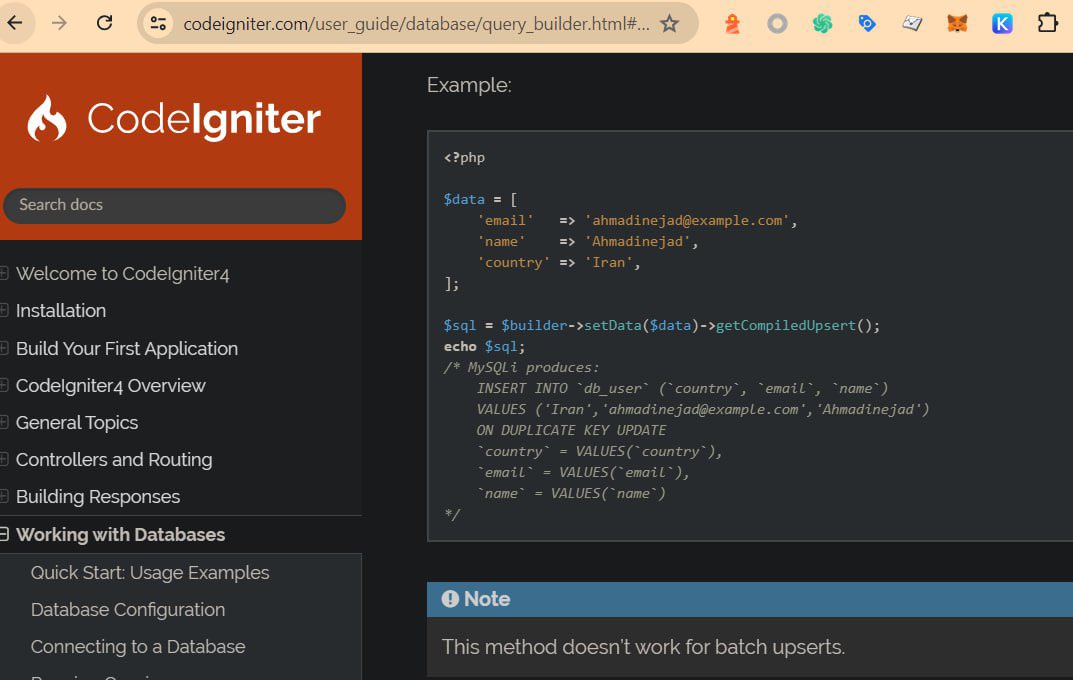Open Connecting to a Database page
Viewport: 1073px width, 680px height.
(138, 646)
